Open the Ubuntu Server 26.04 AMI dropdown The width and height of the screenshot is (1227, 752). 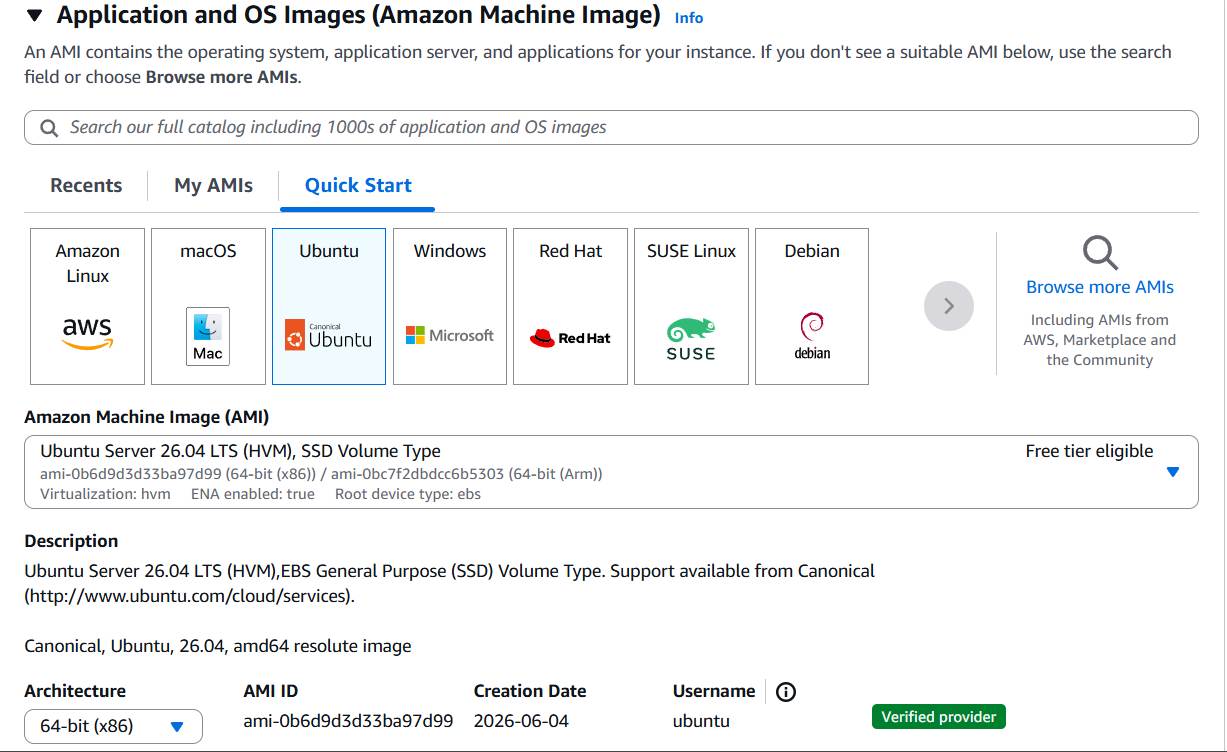(x=611, y=472)
